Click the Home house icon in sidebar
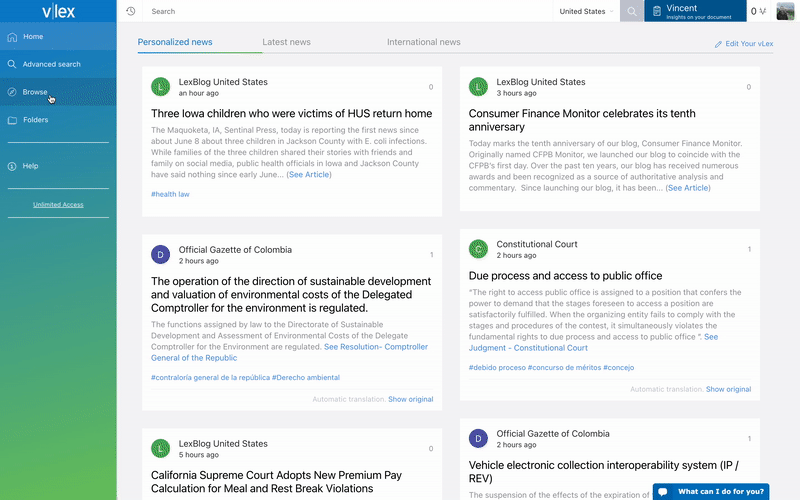The height and width of the screenshot is (500, 800). pos(12,37)
